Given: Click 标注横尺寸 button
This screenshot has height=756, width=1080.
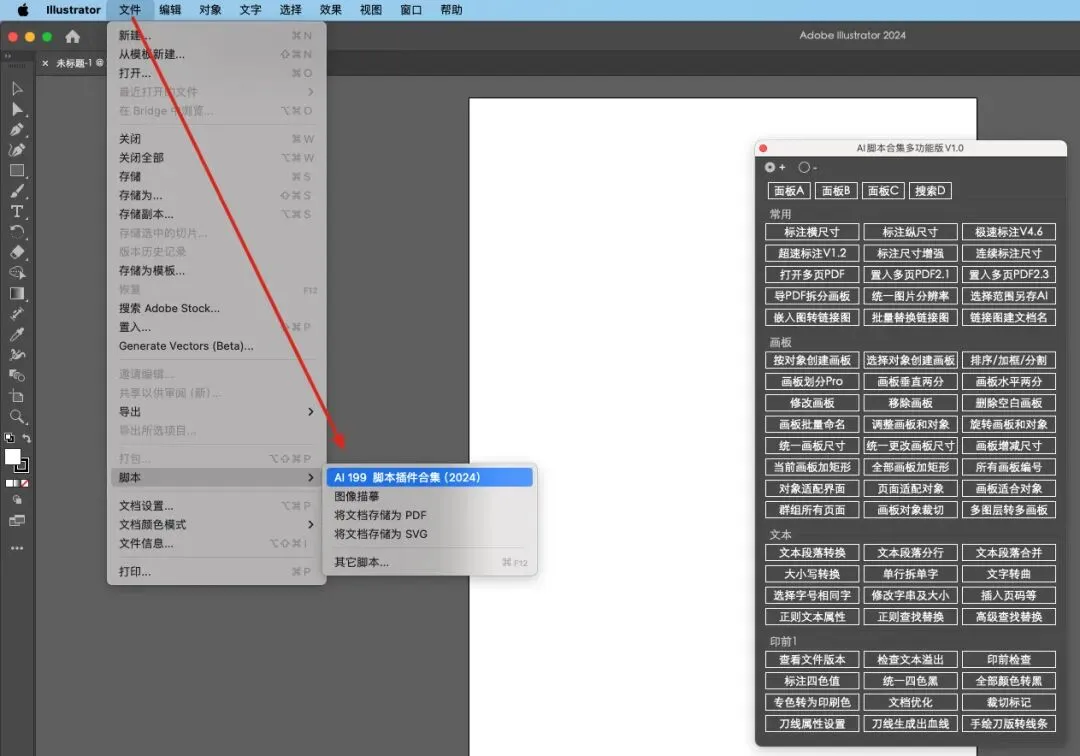Looking at the screenshot, I should click(x=812, y=232).
